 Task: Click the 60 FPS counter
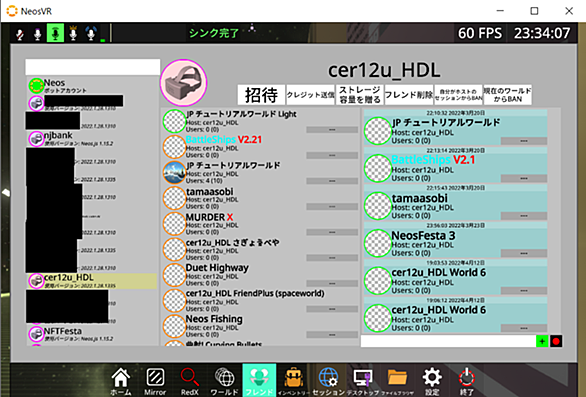tap(480, 33)
